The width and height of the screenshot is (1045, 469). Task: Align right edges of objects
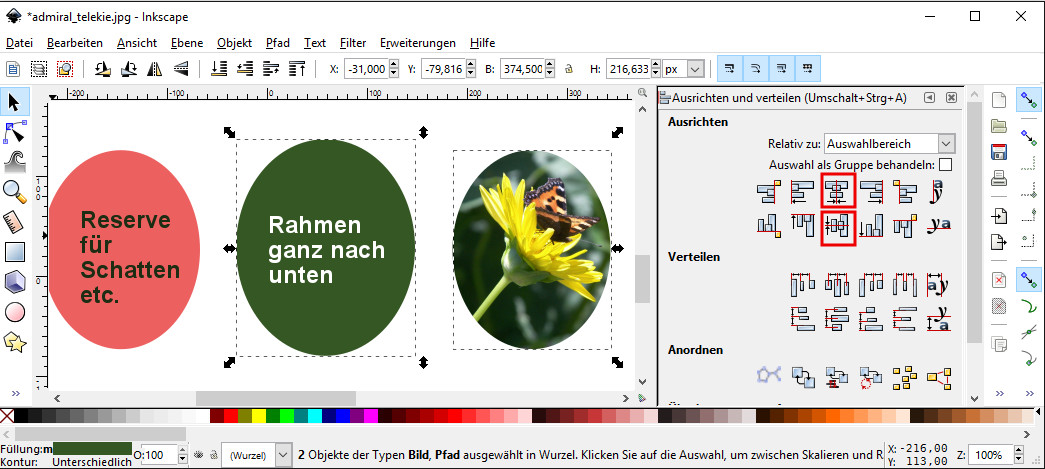point(872,192)
